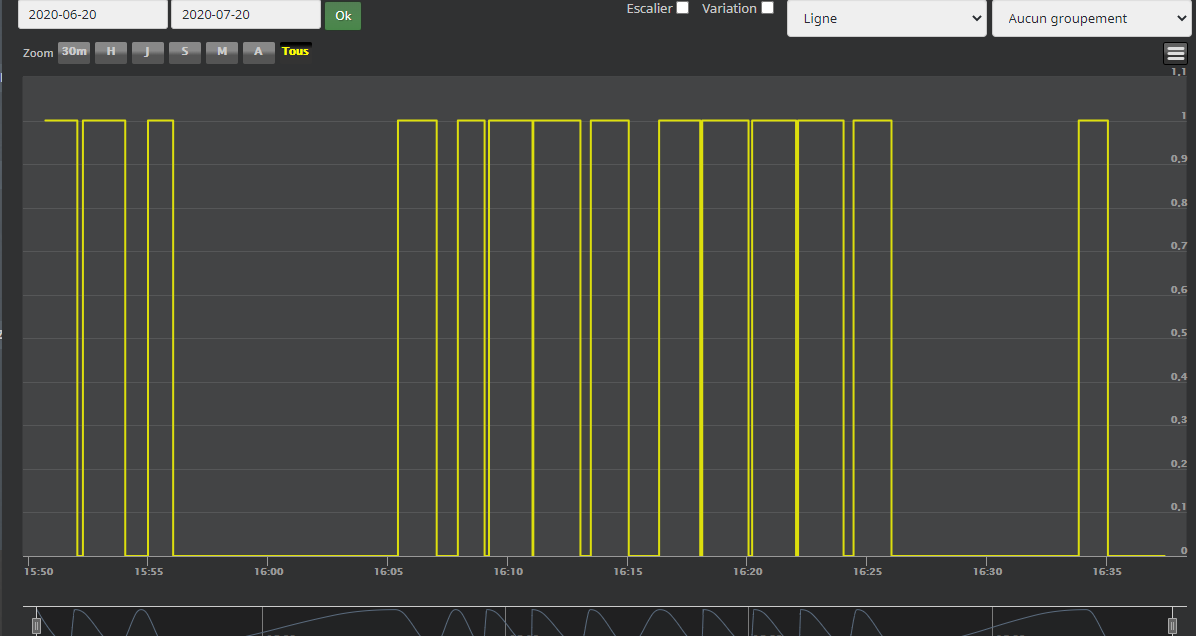Grab the right navigator range handle
1196x636 pixels.
(x=1175, y=626)
